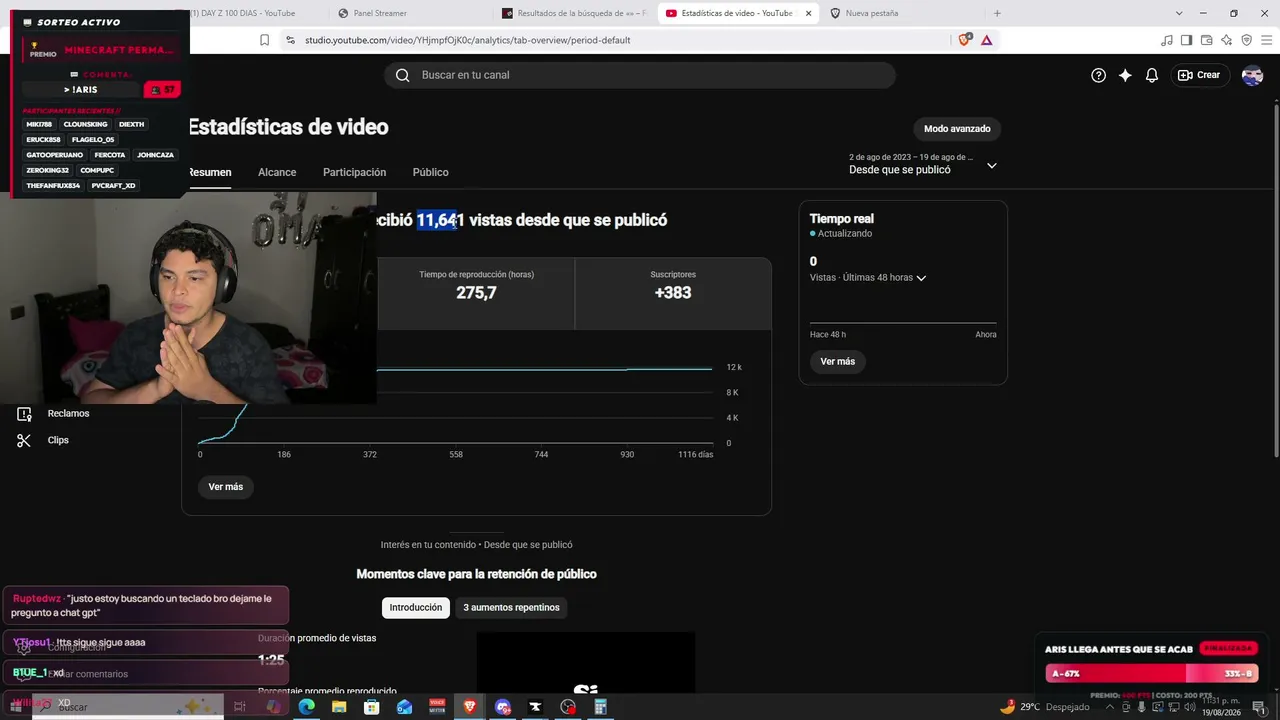
Task: Expand the 'Desde que se publicó' date range dropdown
Action: click(x=922, y=164)
